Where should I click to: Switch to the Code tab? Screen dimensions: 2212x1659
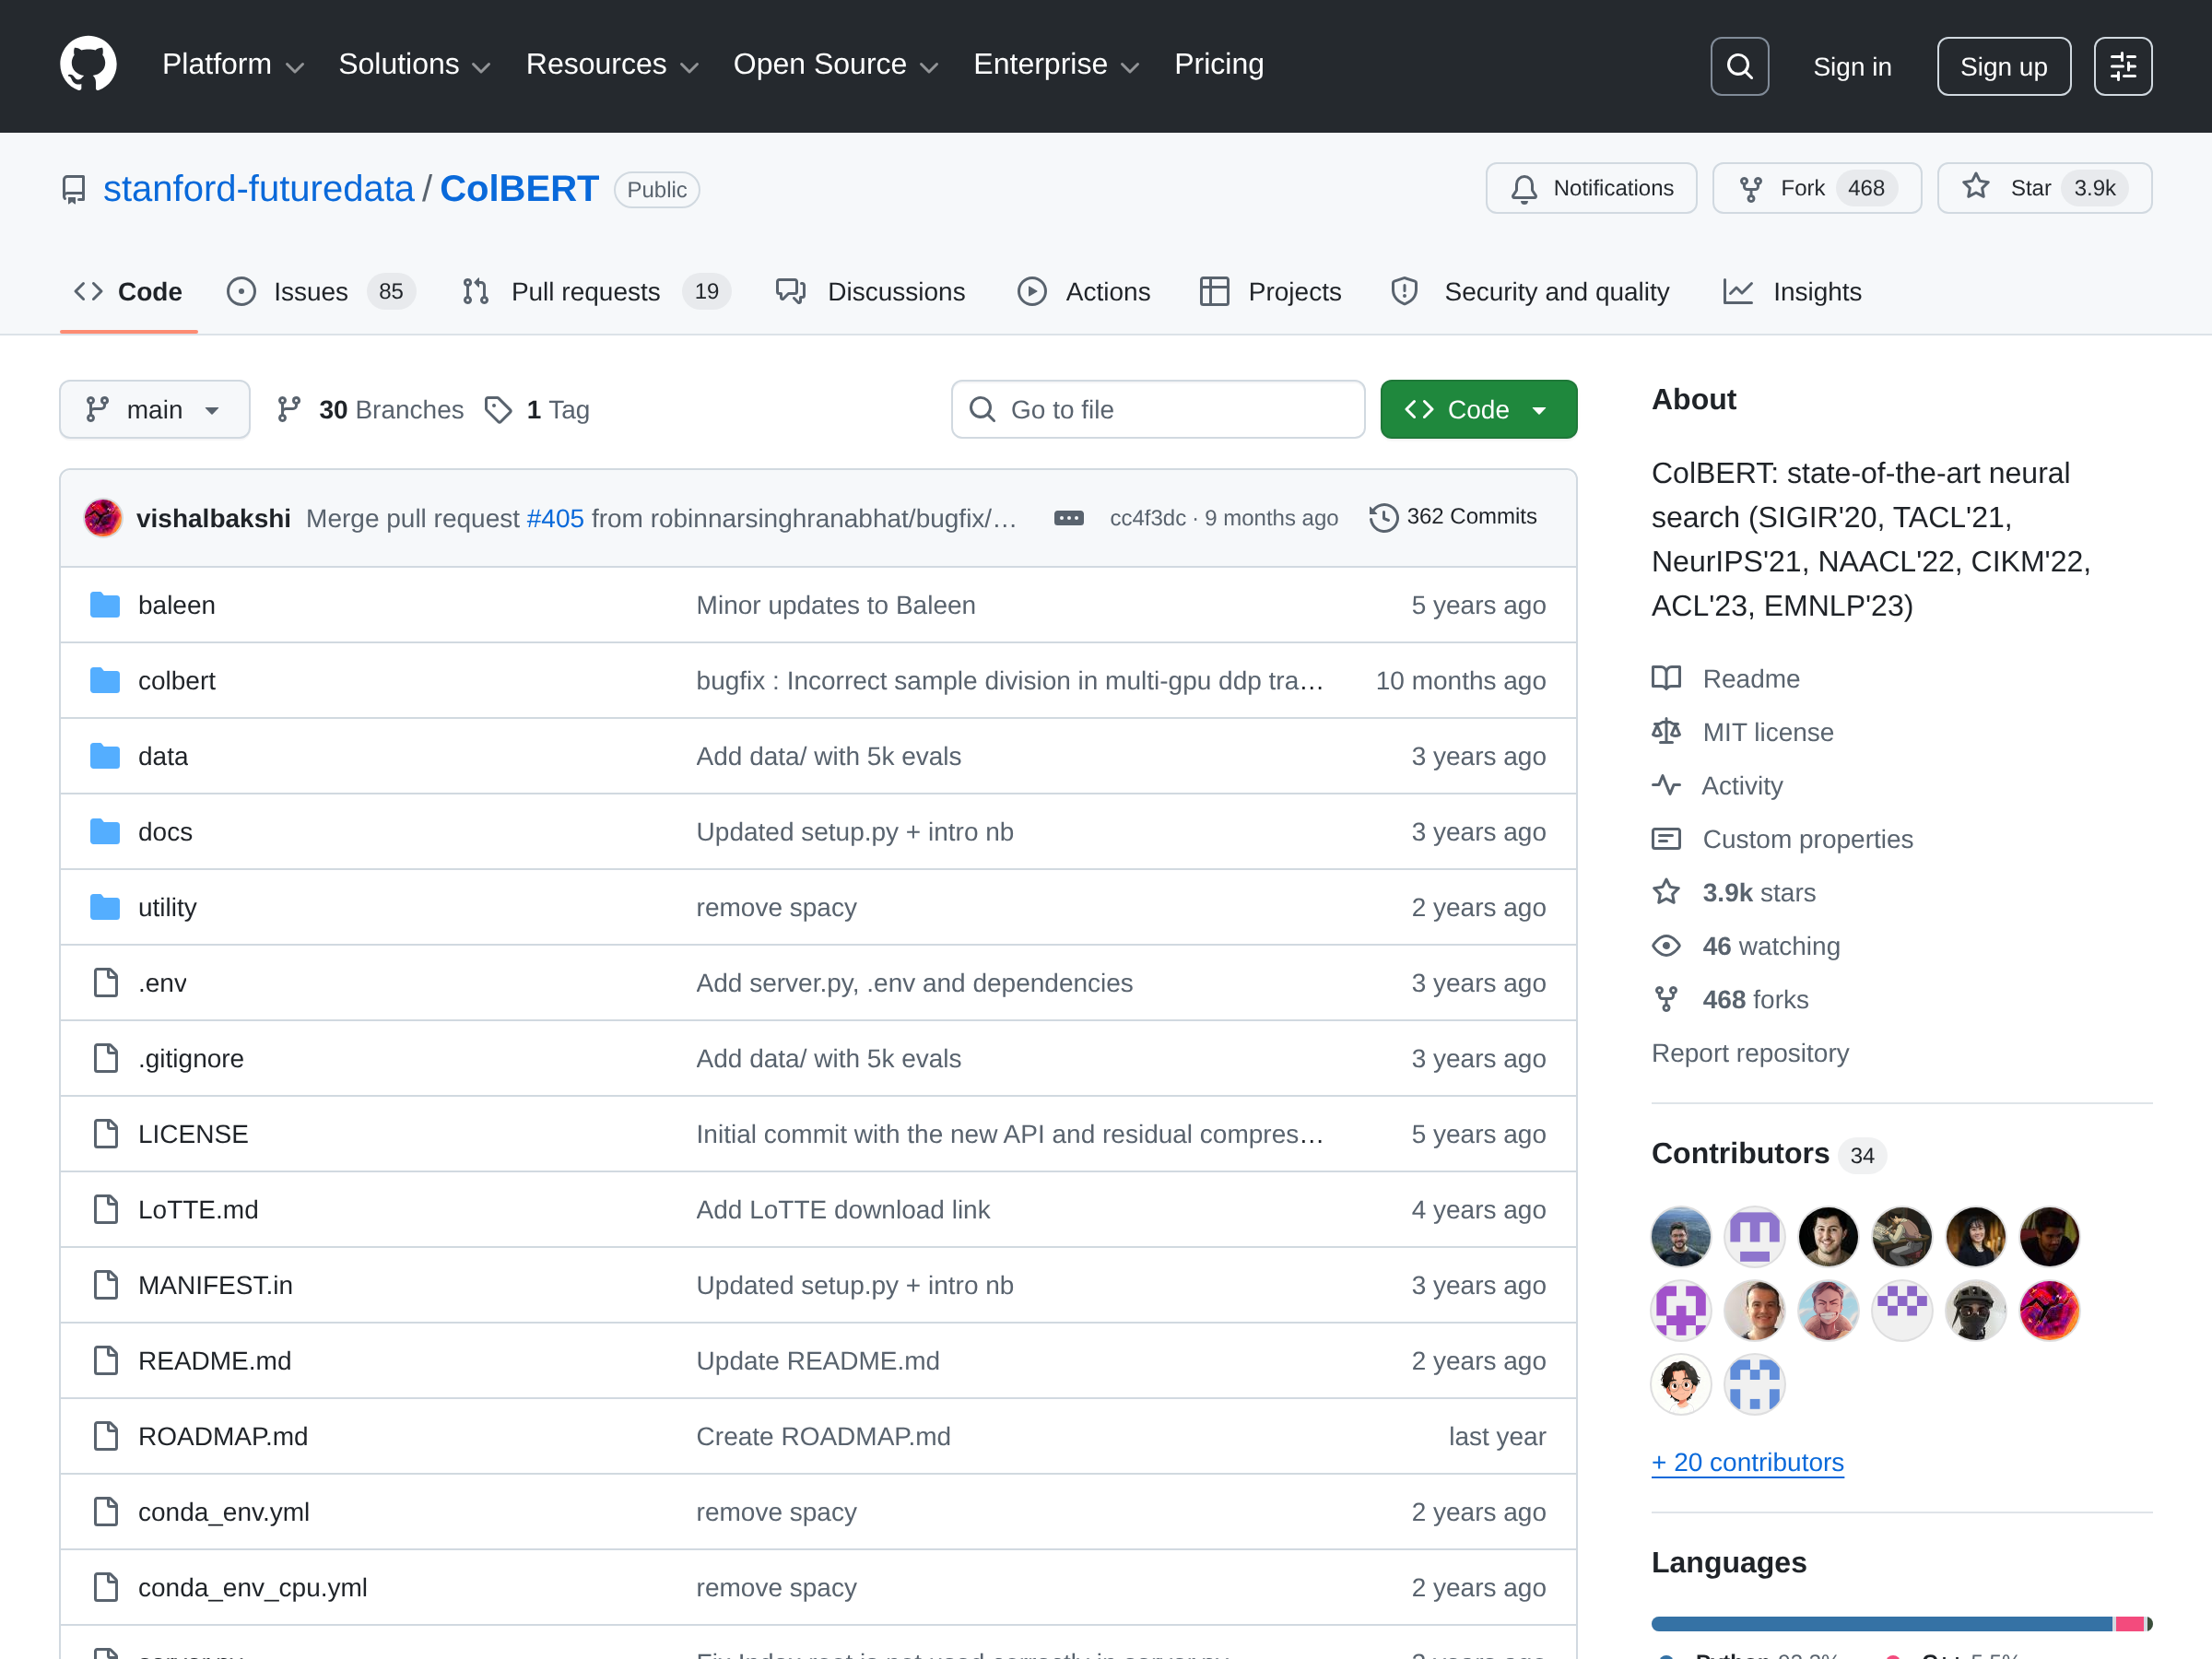point(129,292)
